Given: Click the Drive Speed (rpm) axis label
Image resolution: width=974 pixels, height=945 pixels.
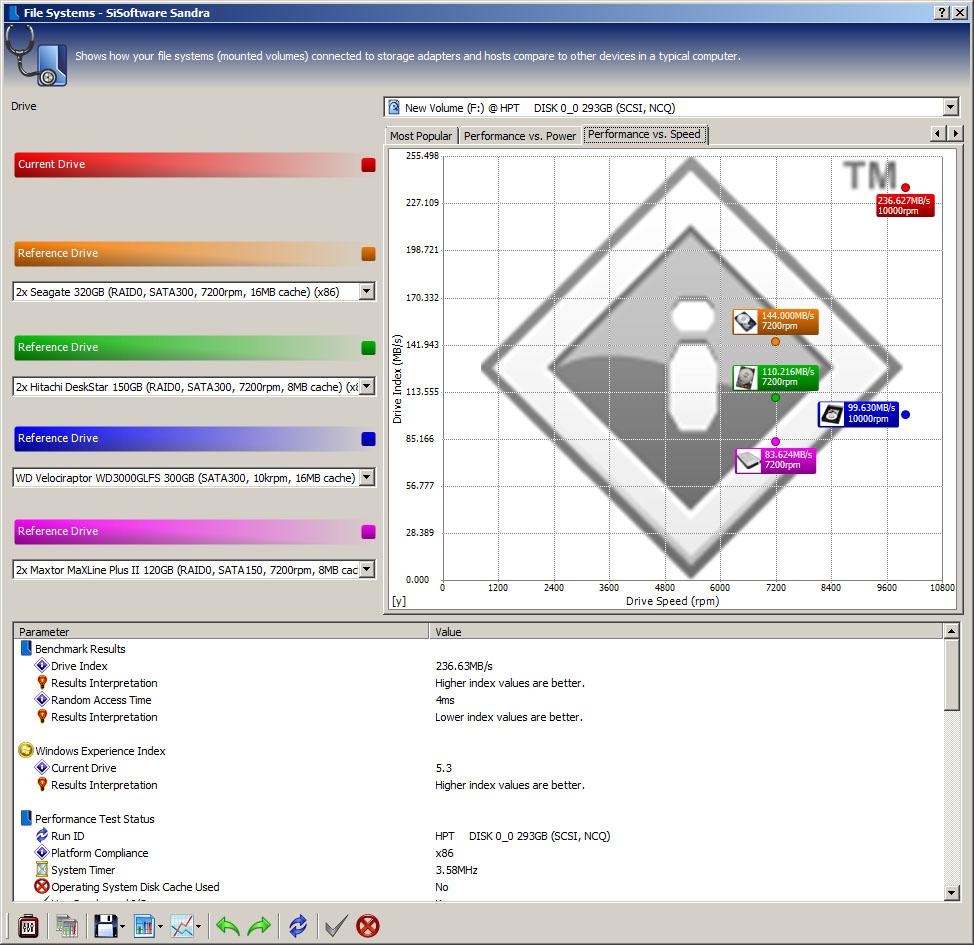Looking at the screenshot, I should (x=673, y=601).
